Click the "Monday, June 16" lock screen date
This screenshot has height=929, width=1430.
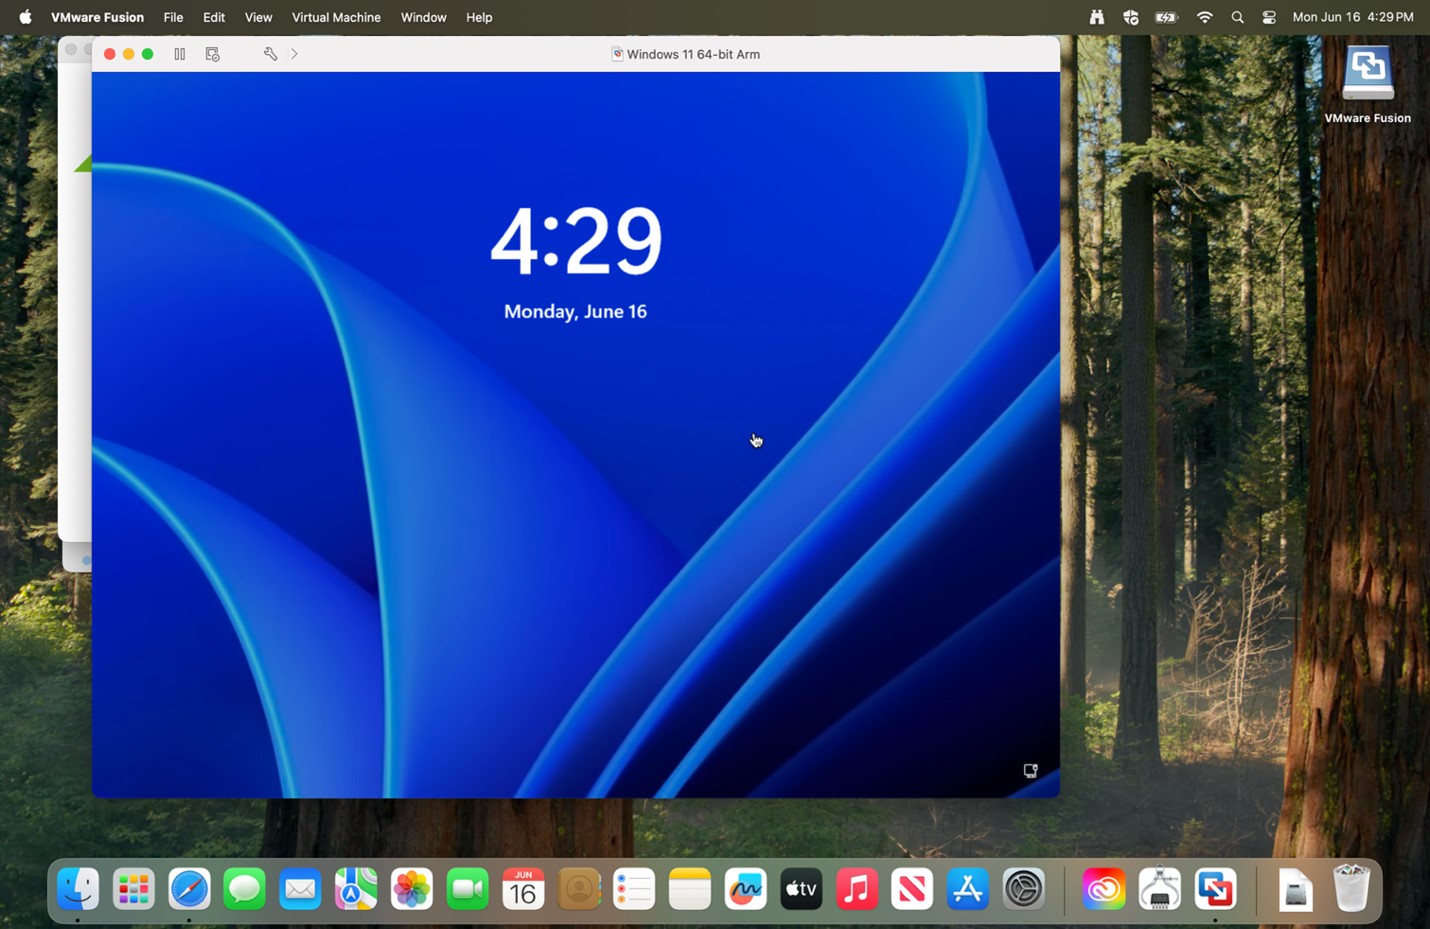(575, 312)
